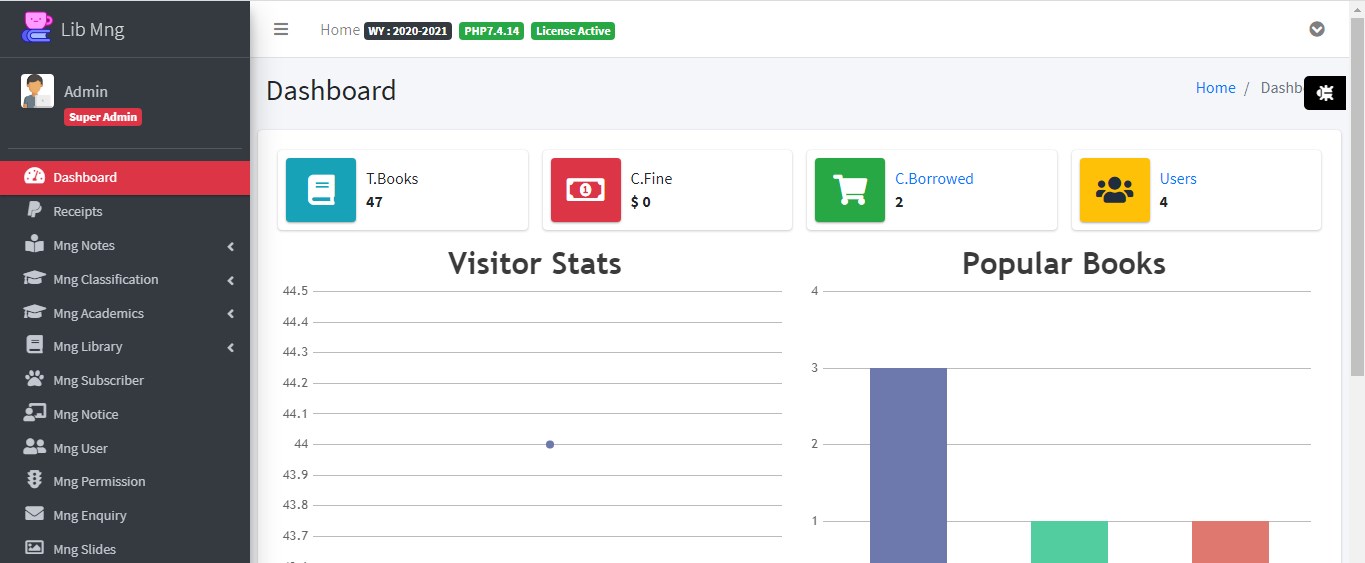Open the Mng Slides menu item
Image resolution: width=1365 pixels, height=563 pixels.
coord(125,549)
